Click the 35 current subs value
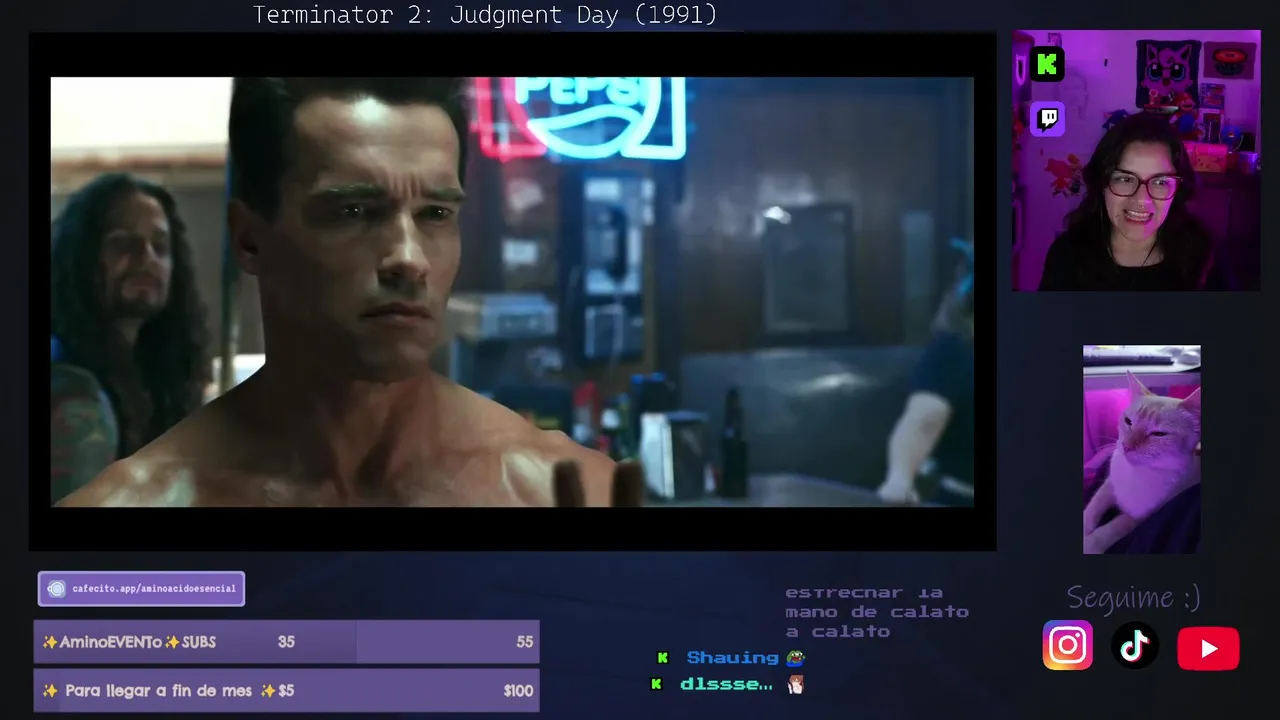This screenshot has height=720, width=1280. 286,642
